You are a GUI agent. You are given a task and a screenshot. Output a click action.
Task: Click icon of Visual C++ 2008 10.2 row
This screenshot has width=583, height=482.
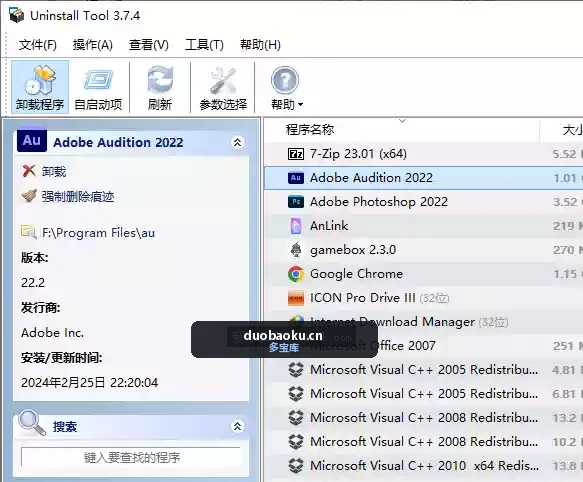(296, 442)
